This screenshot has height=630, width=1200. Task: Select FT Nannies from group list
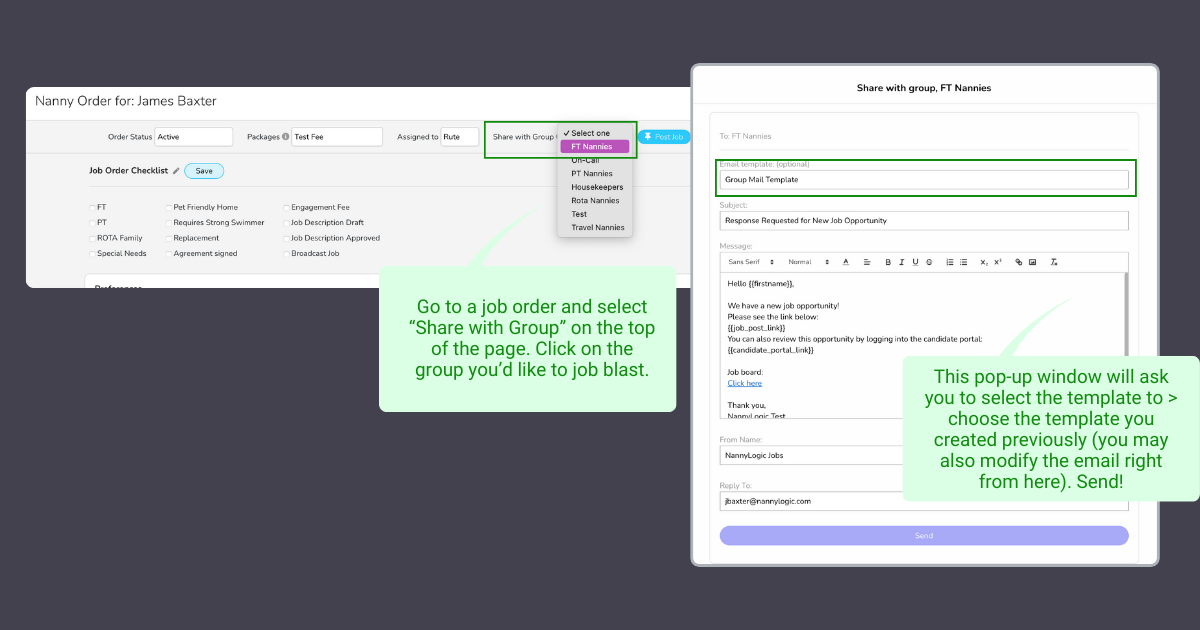pyautogui.click(x=594, y=146)
